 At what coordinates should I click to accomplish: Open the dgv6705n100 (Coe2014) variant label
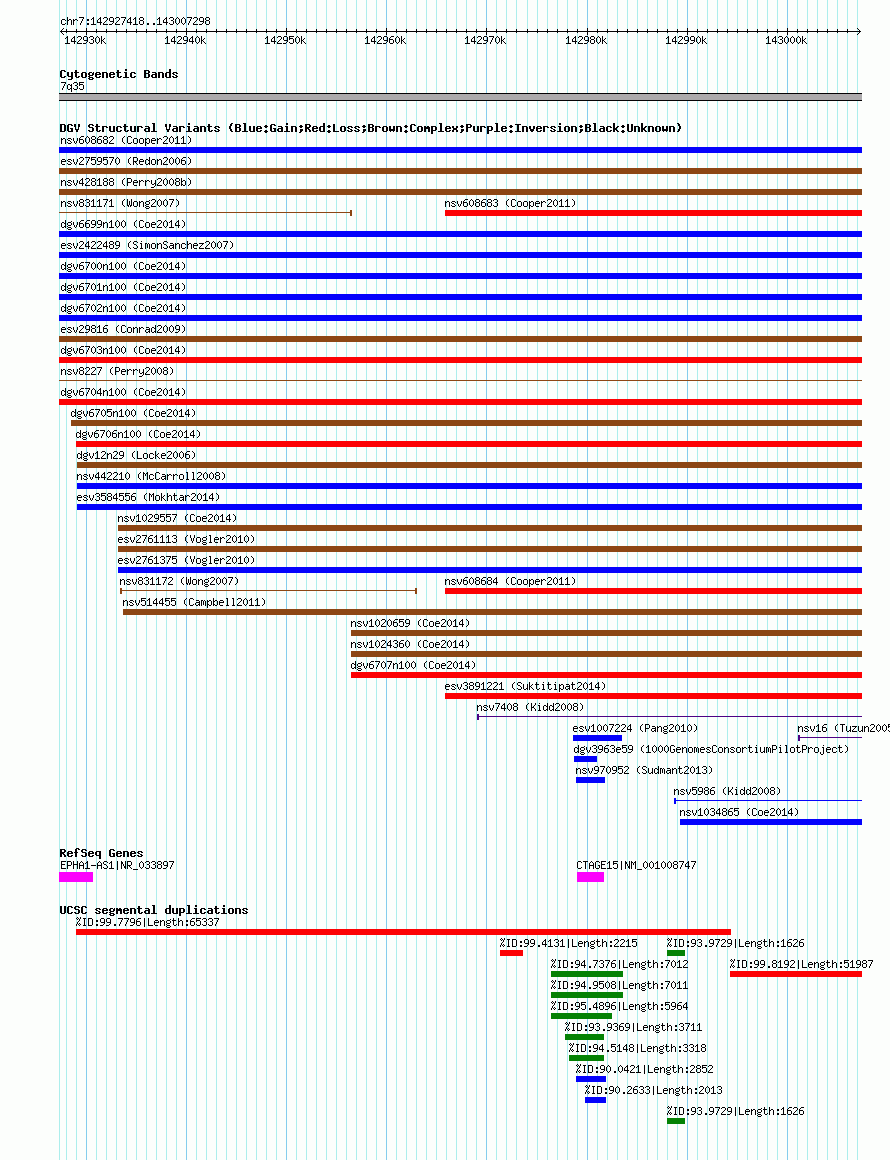point(133,413)
